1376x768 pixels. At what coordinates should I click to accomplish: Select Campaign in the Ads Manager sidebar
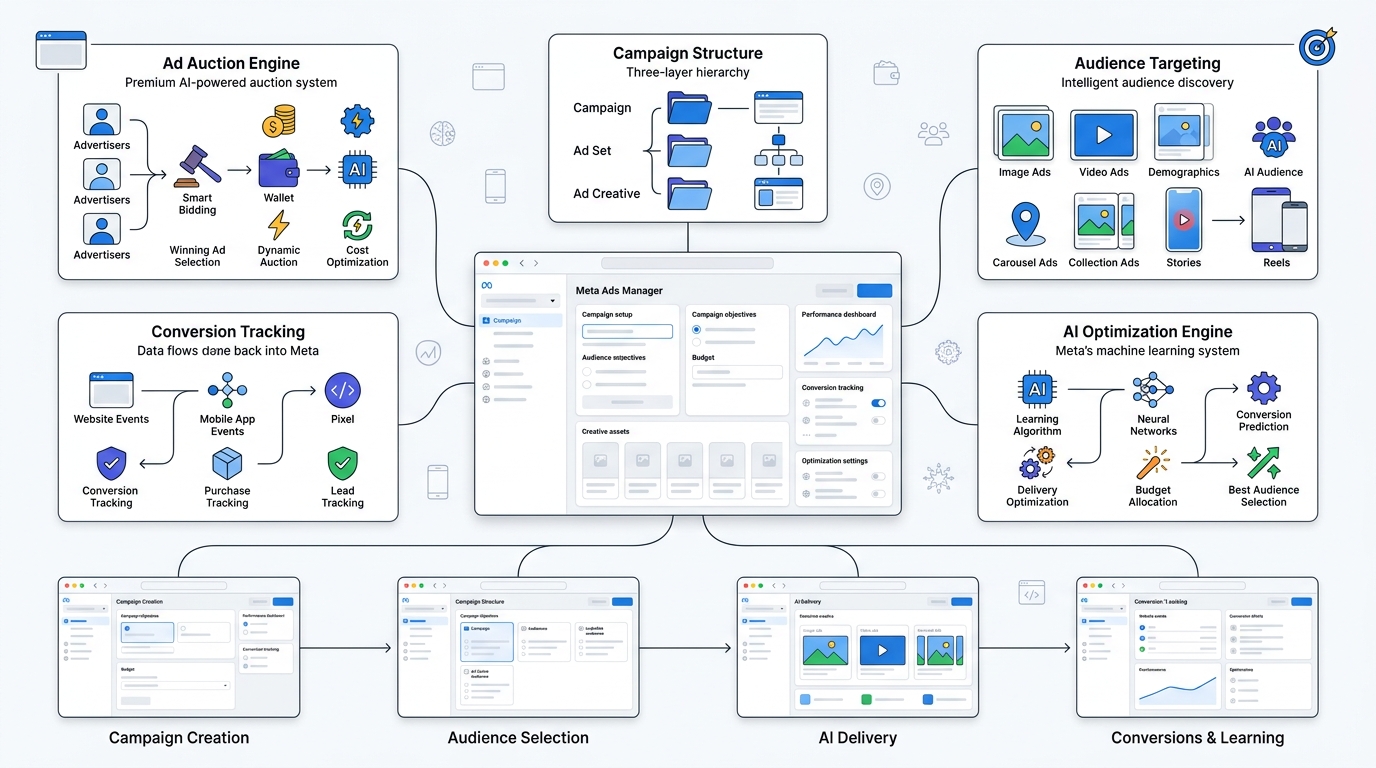tap(520, 321)
